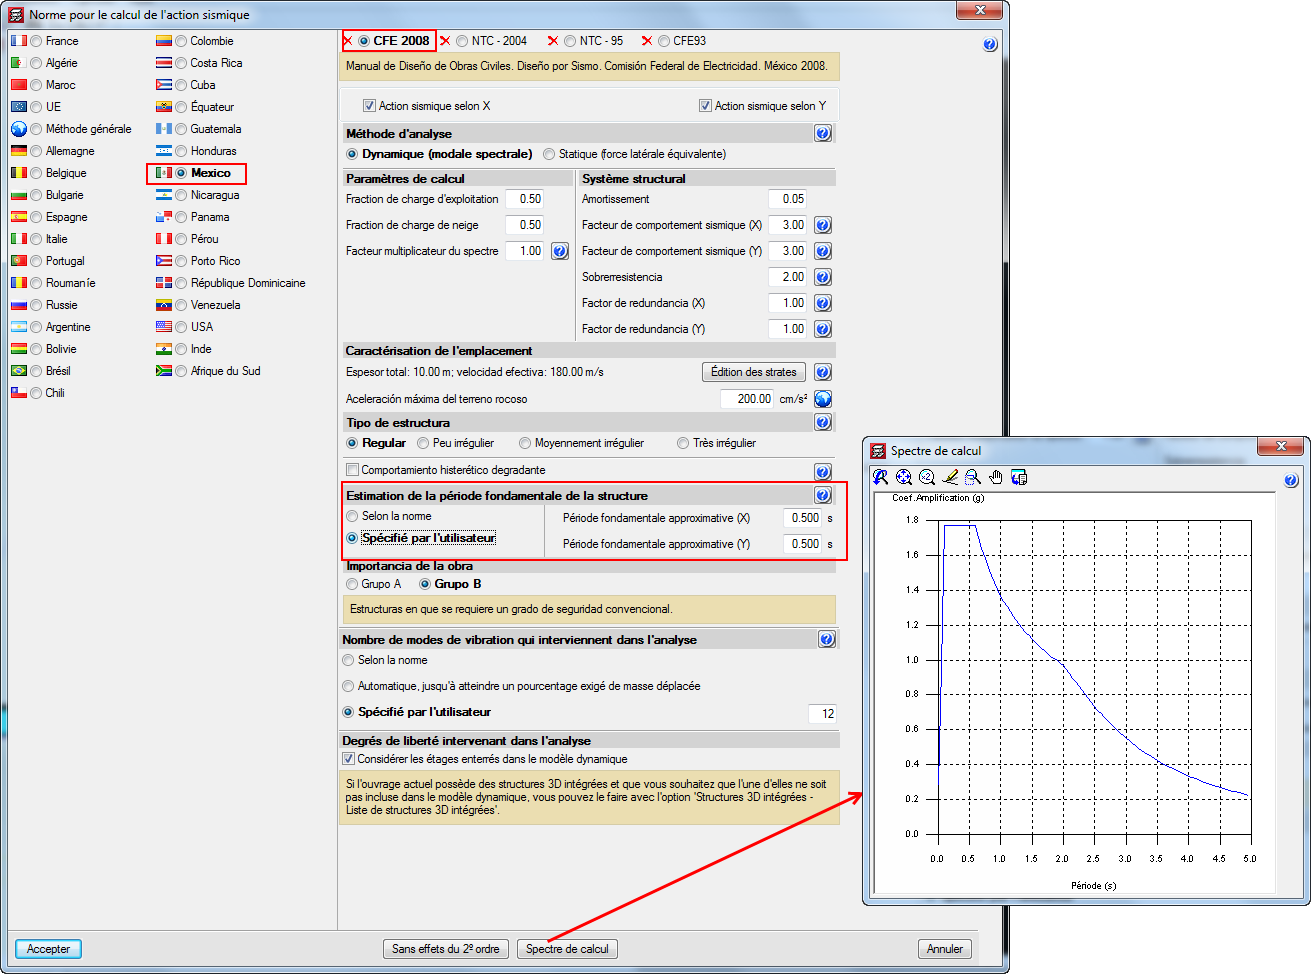
Task: Open help for Tipo de estructura section
Action: point(823,422)
